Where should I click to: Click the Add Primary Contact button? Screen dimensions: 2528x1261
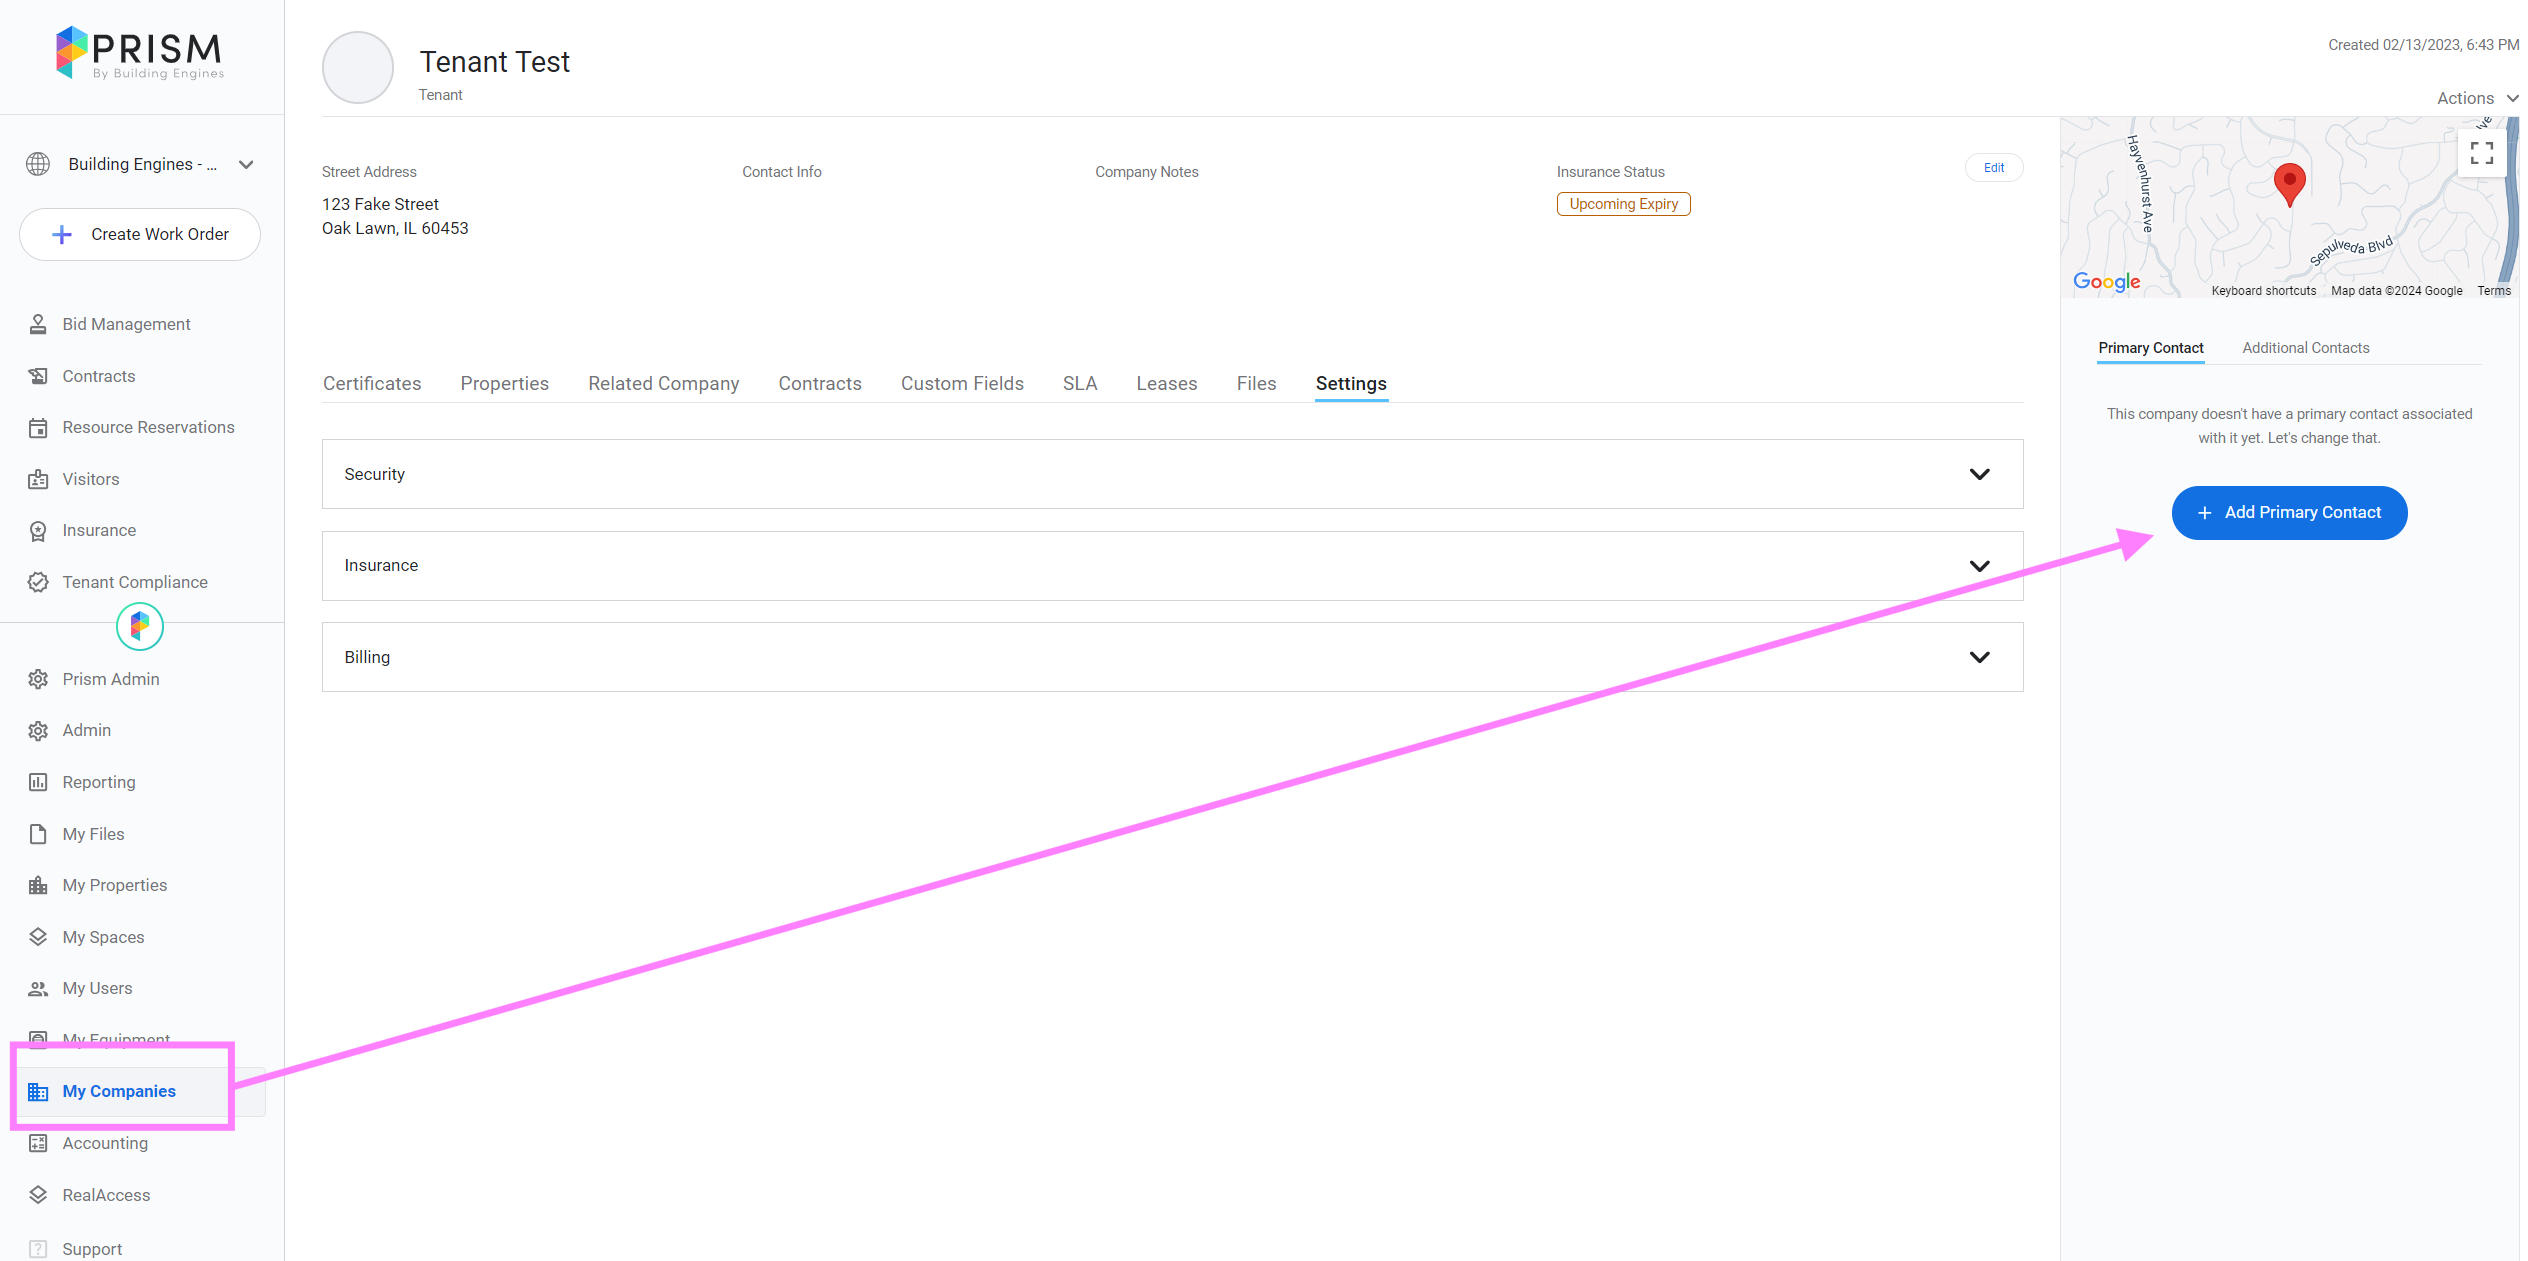(x=2289, y=513)
